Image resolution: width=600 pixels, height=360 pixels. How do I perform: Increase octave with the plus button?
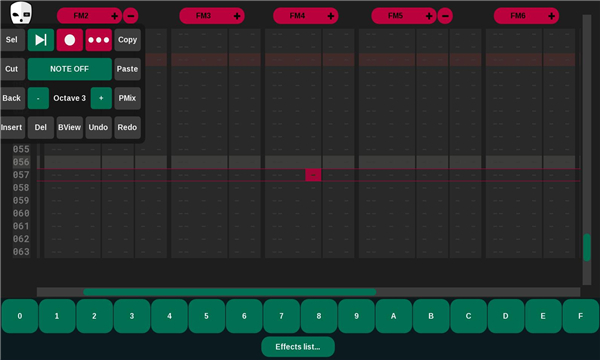pyautogui.click(x=101, y=98)
